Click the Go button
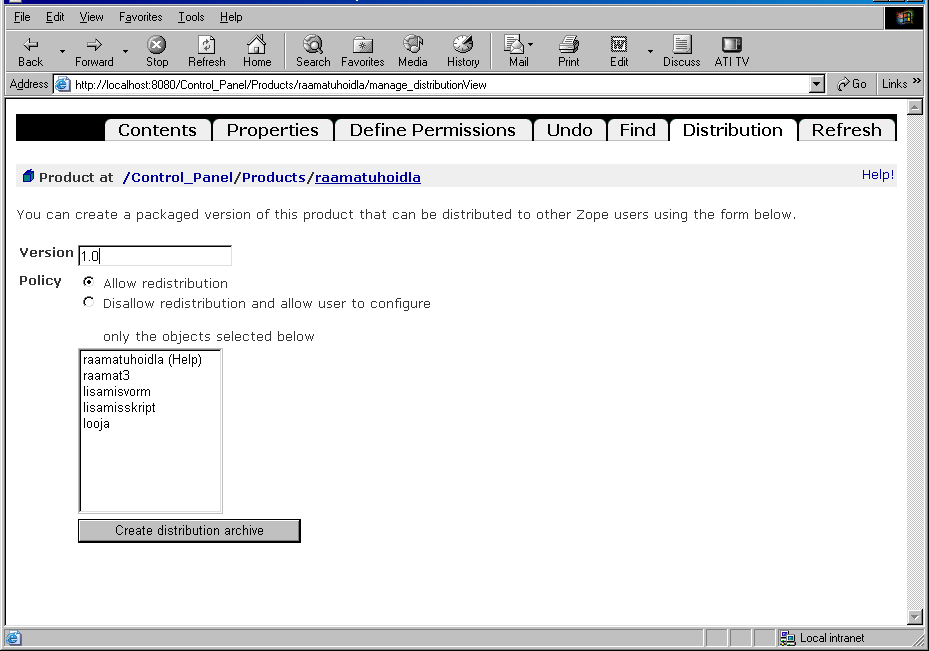 852,84
